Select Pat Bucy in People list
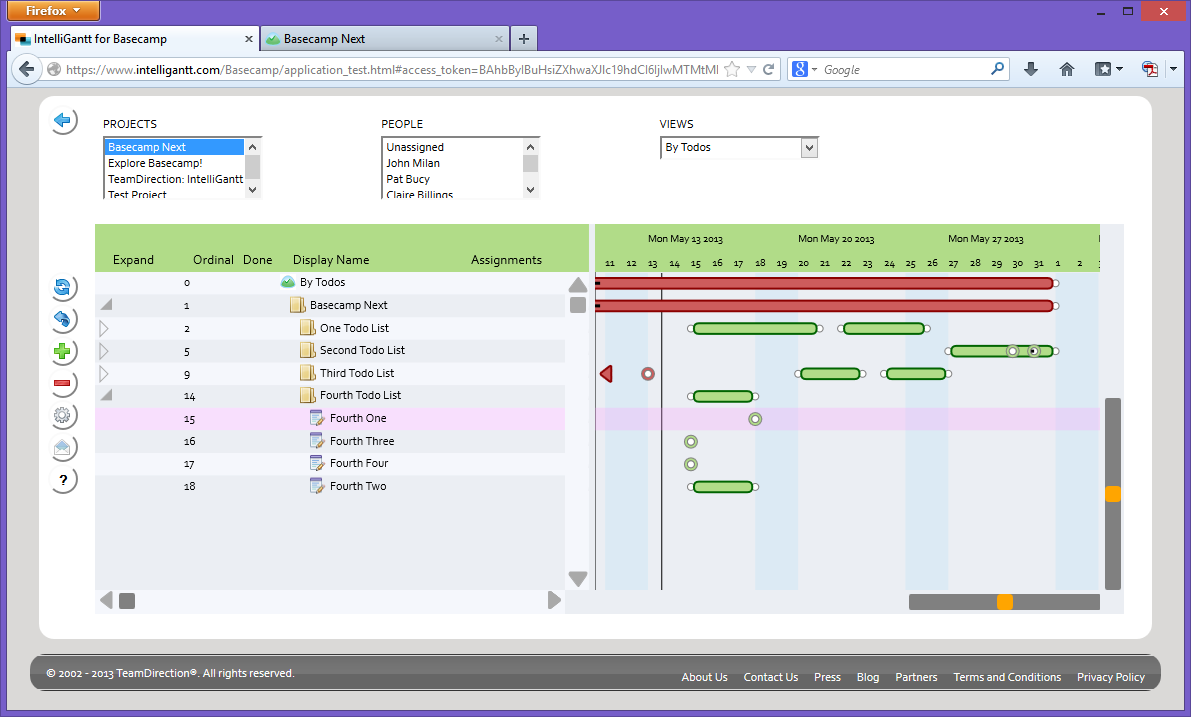Screen dimensions: 1191x717 (x=453, y=179)
